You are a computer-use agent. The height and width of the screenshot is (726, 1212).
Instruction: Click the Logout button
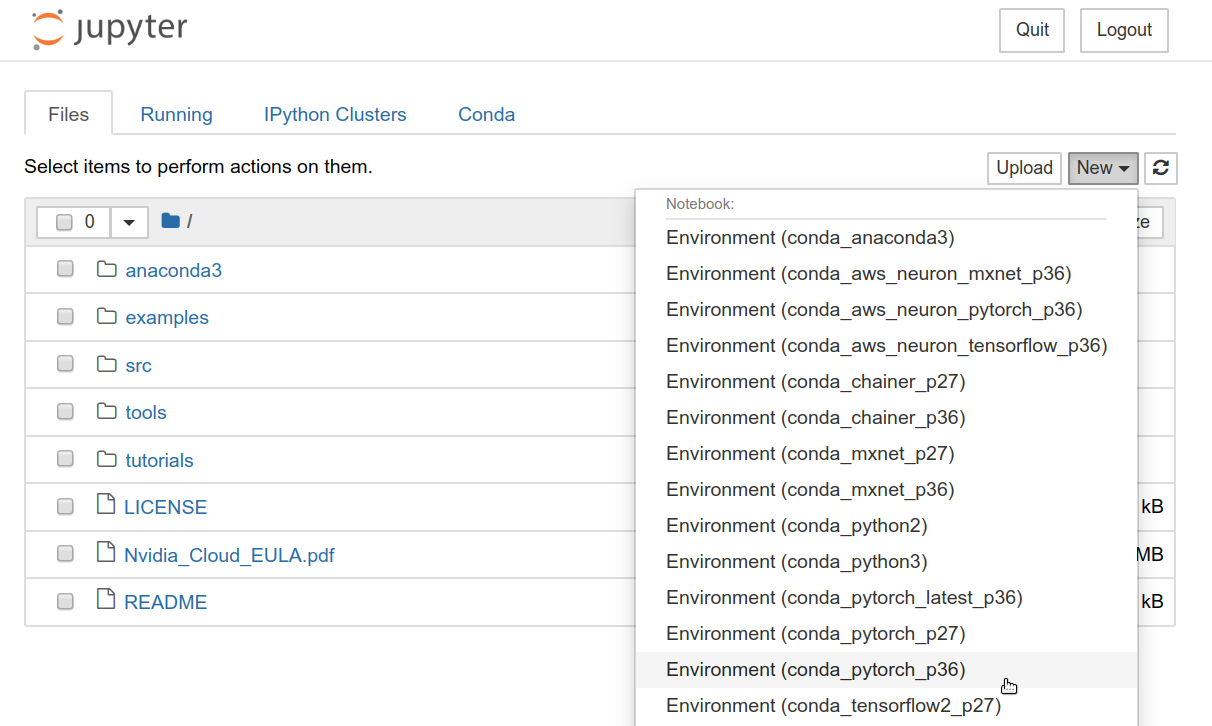[x=1123, y=30]
